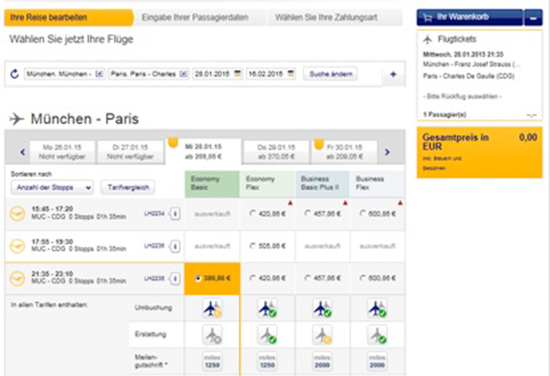Click the refresh search icon

(x=14, y=74)
